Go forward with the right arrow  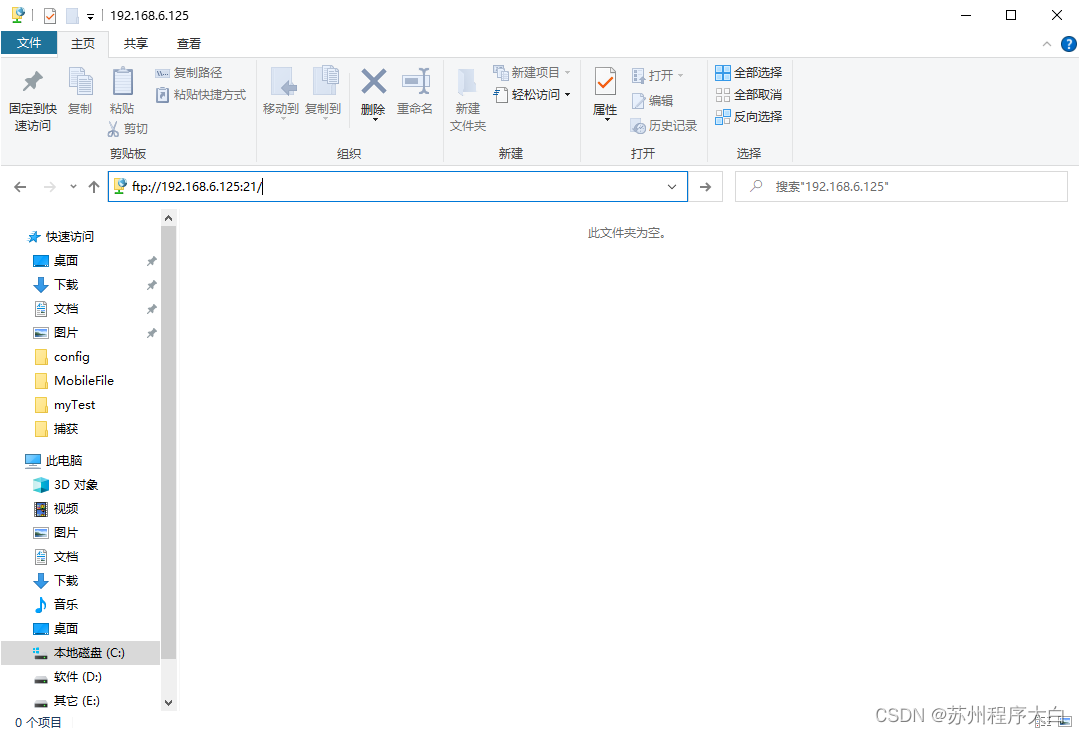[50, 186]
